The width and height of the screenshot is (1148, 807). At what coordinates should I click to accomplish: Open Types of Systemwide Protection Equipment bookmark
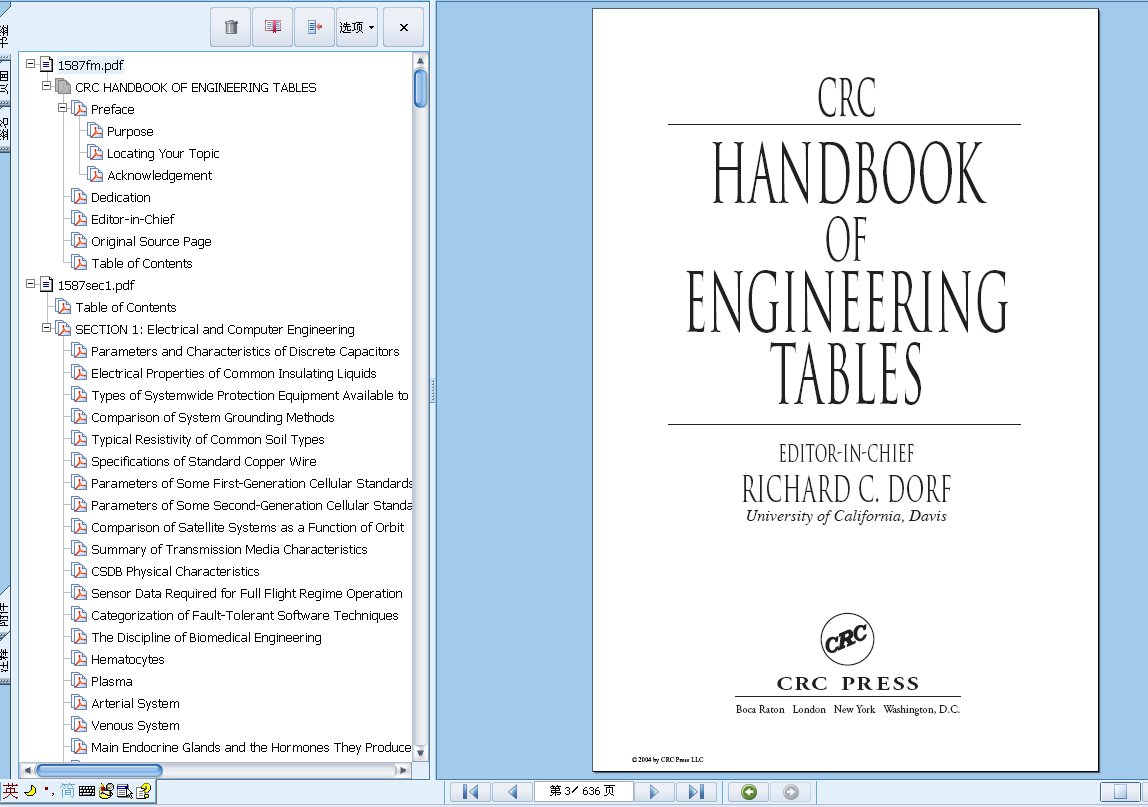point(250,395)
